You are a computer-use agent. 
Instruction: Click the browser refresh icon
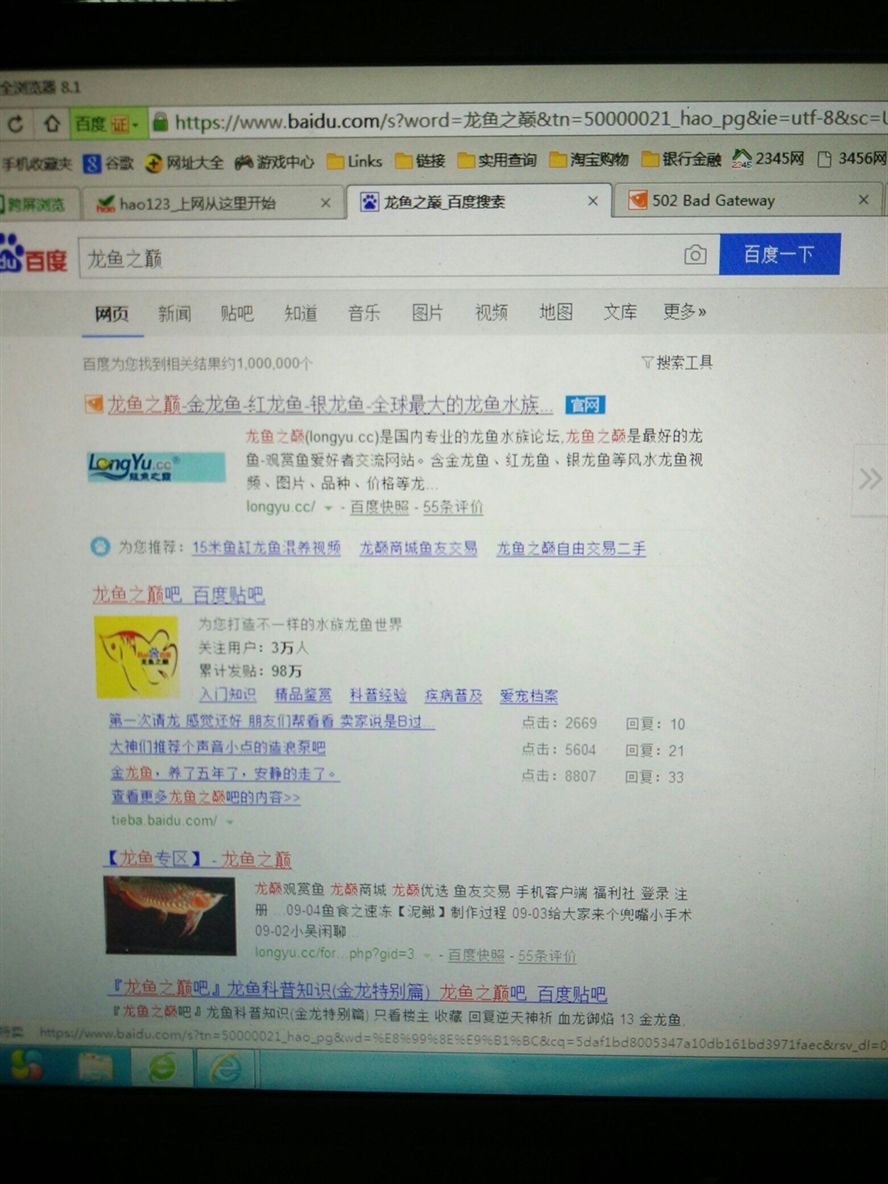[x=15, y=124]
